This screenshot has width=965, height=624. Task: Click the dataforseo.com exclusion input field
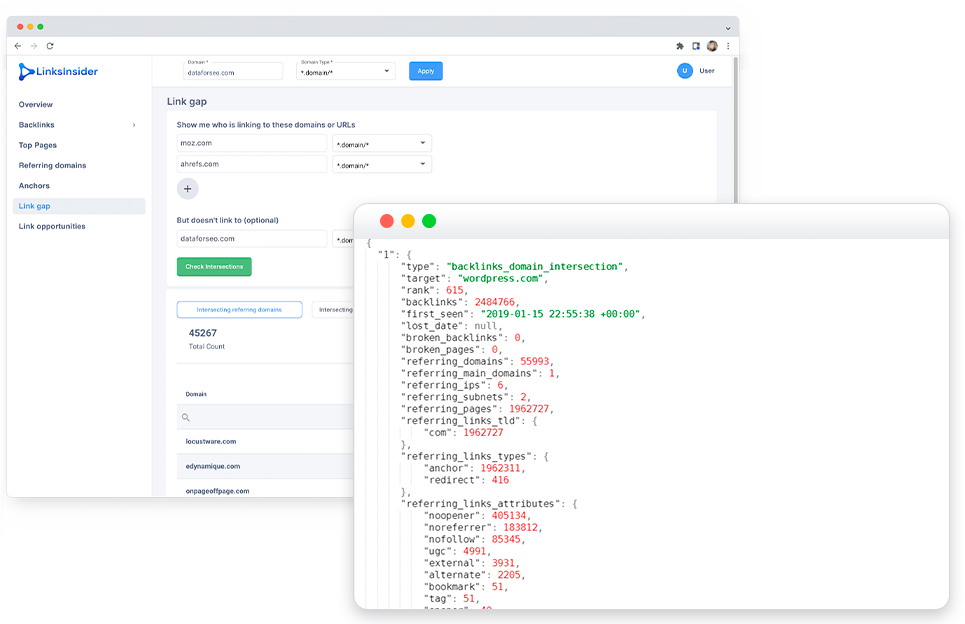(x=251, y=239)
